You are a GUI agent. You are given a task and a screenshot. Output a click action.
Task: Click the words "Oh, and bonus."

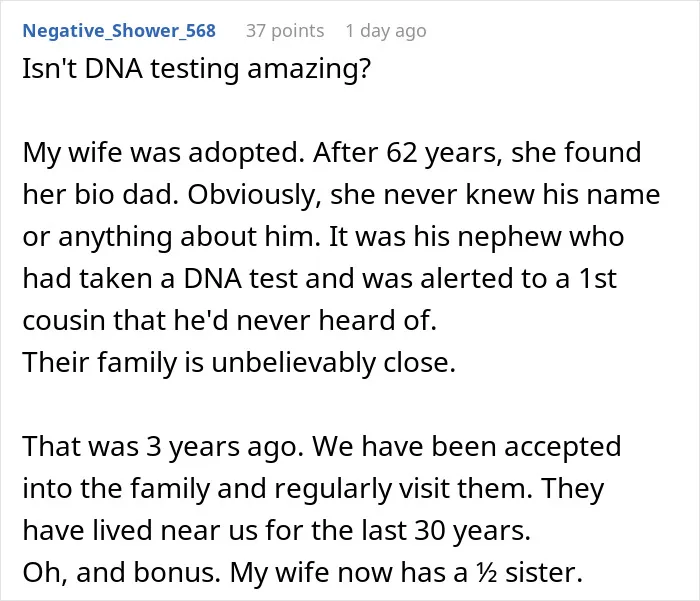click(121, 572)
